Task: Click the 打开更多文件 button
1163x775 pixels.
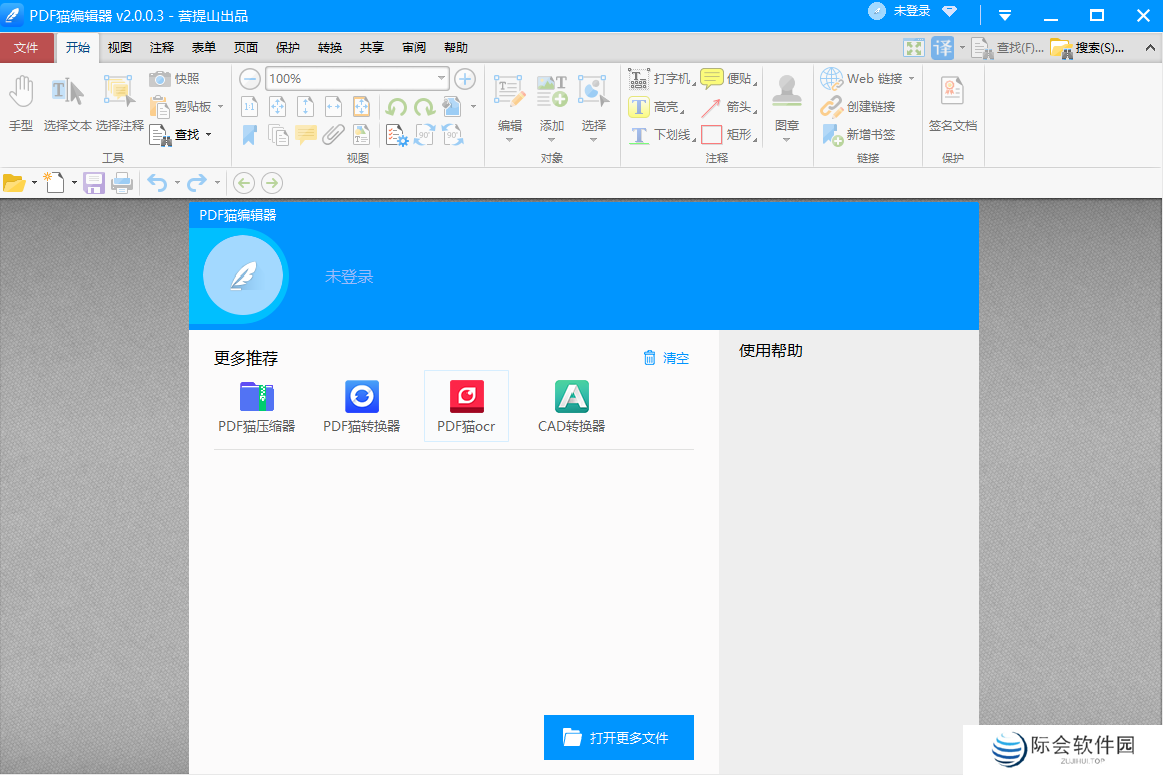Action: (618, 737)
